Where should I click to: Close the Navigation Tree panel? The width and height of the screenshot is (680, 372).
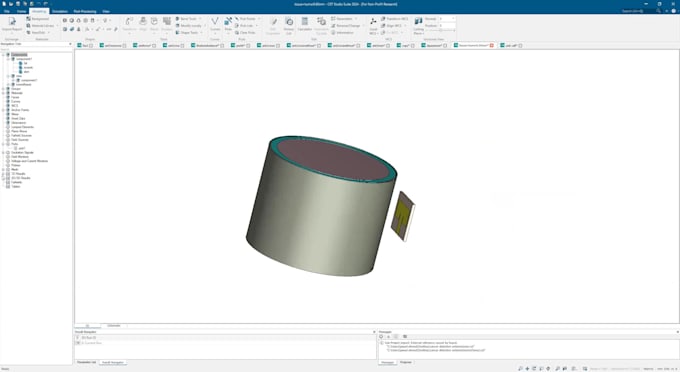point(70,44)
